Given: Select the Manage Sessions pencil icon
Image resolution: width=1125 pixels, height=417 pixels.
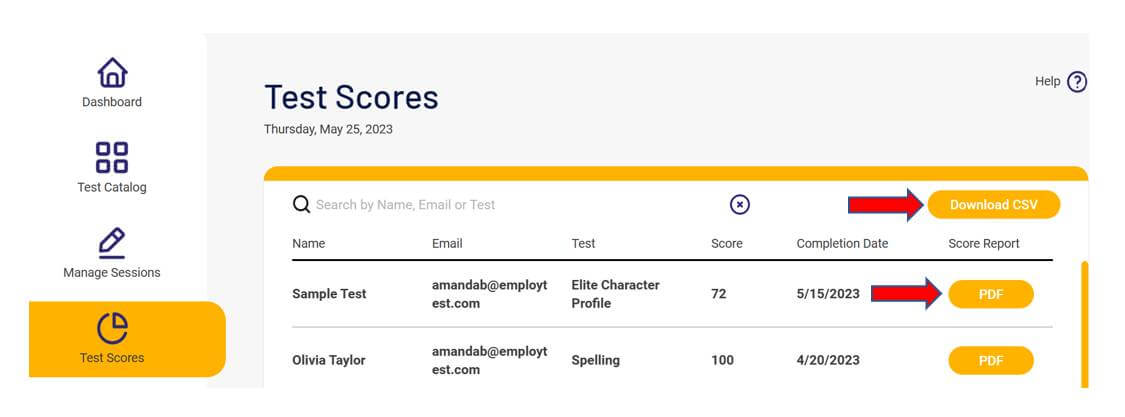Looking at the screenshot, I should pyautogui.click(x=112, y=243).
